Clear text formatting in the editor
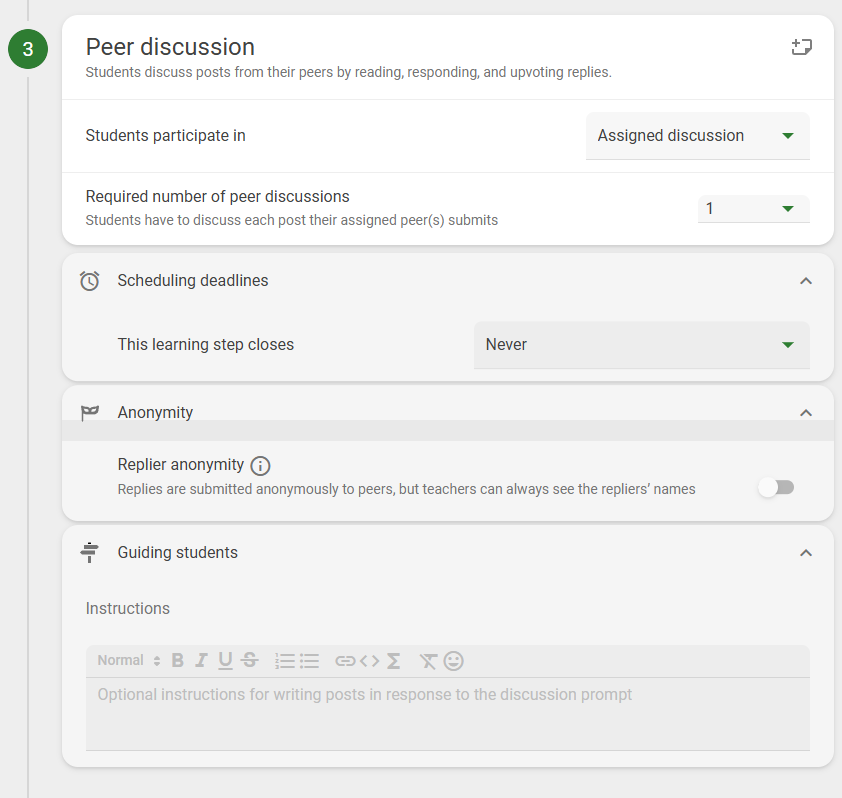This screenshot has height=798, width=842. click(x=428, y=660)
